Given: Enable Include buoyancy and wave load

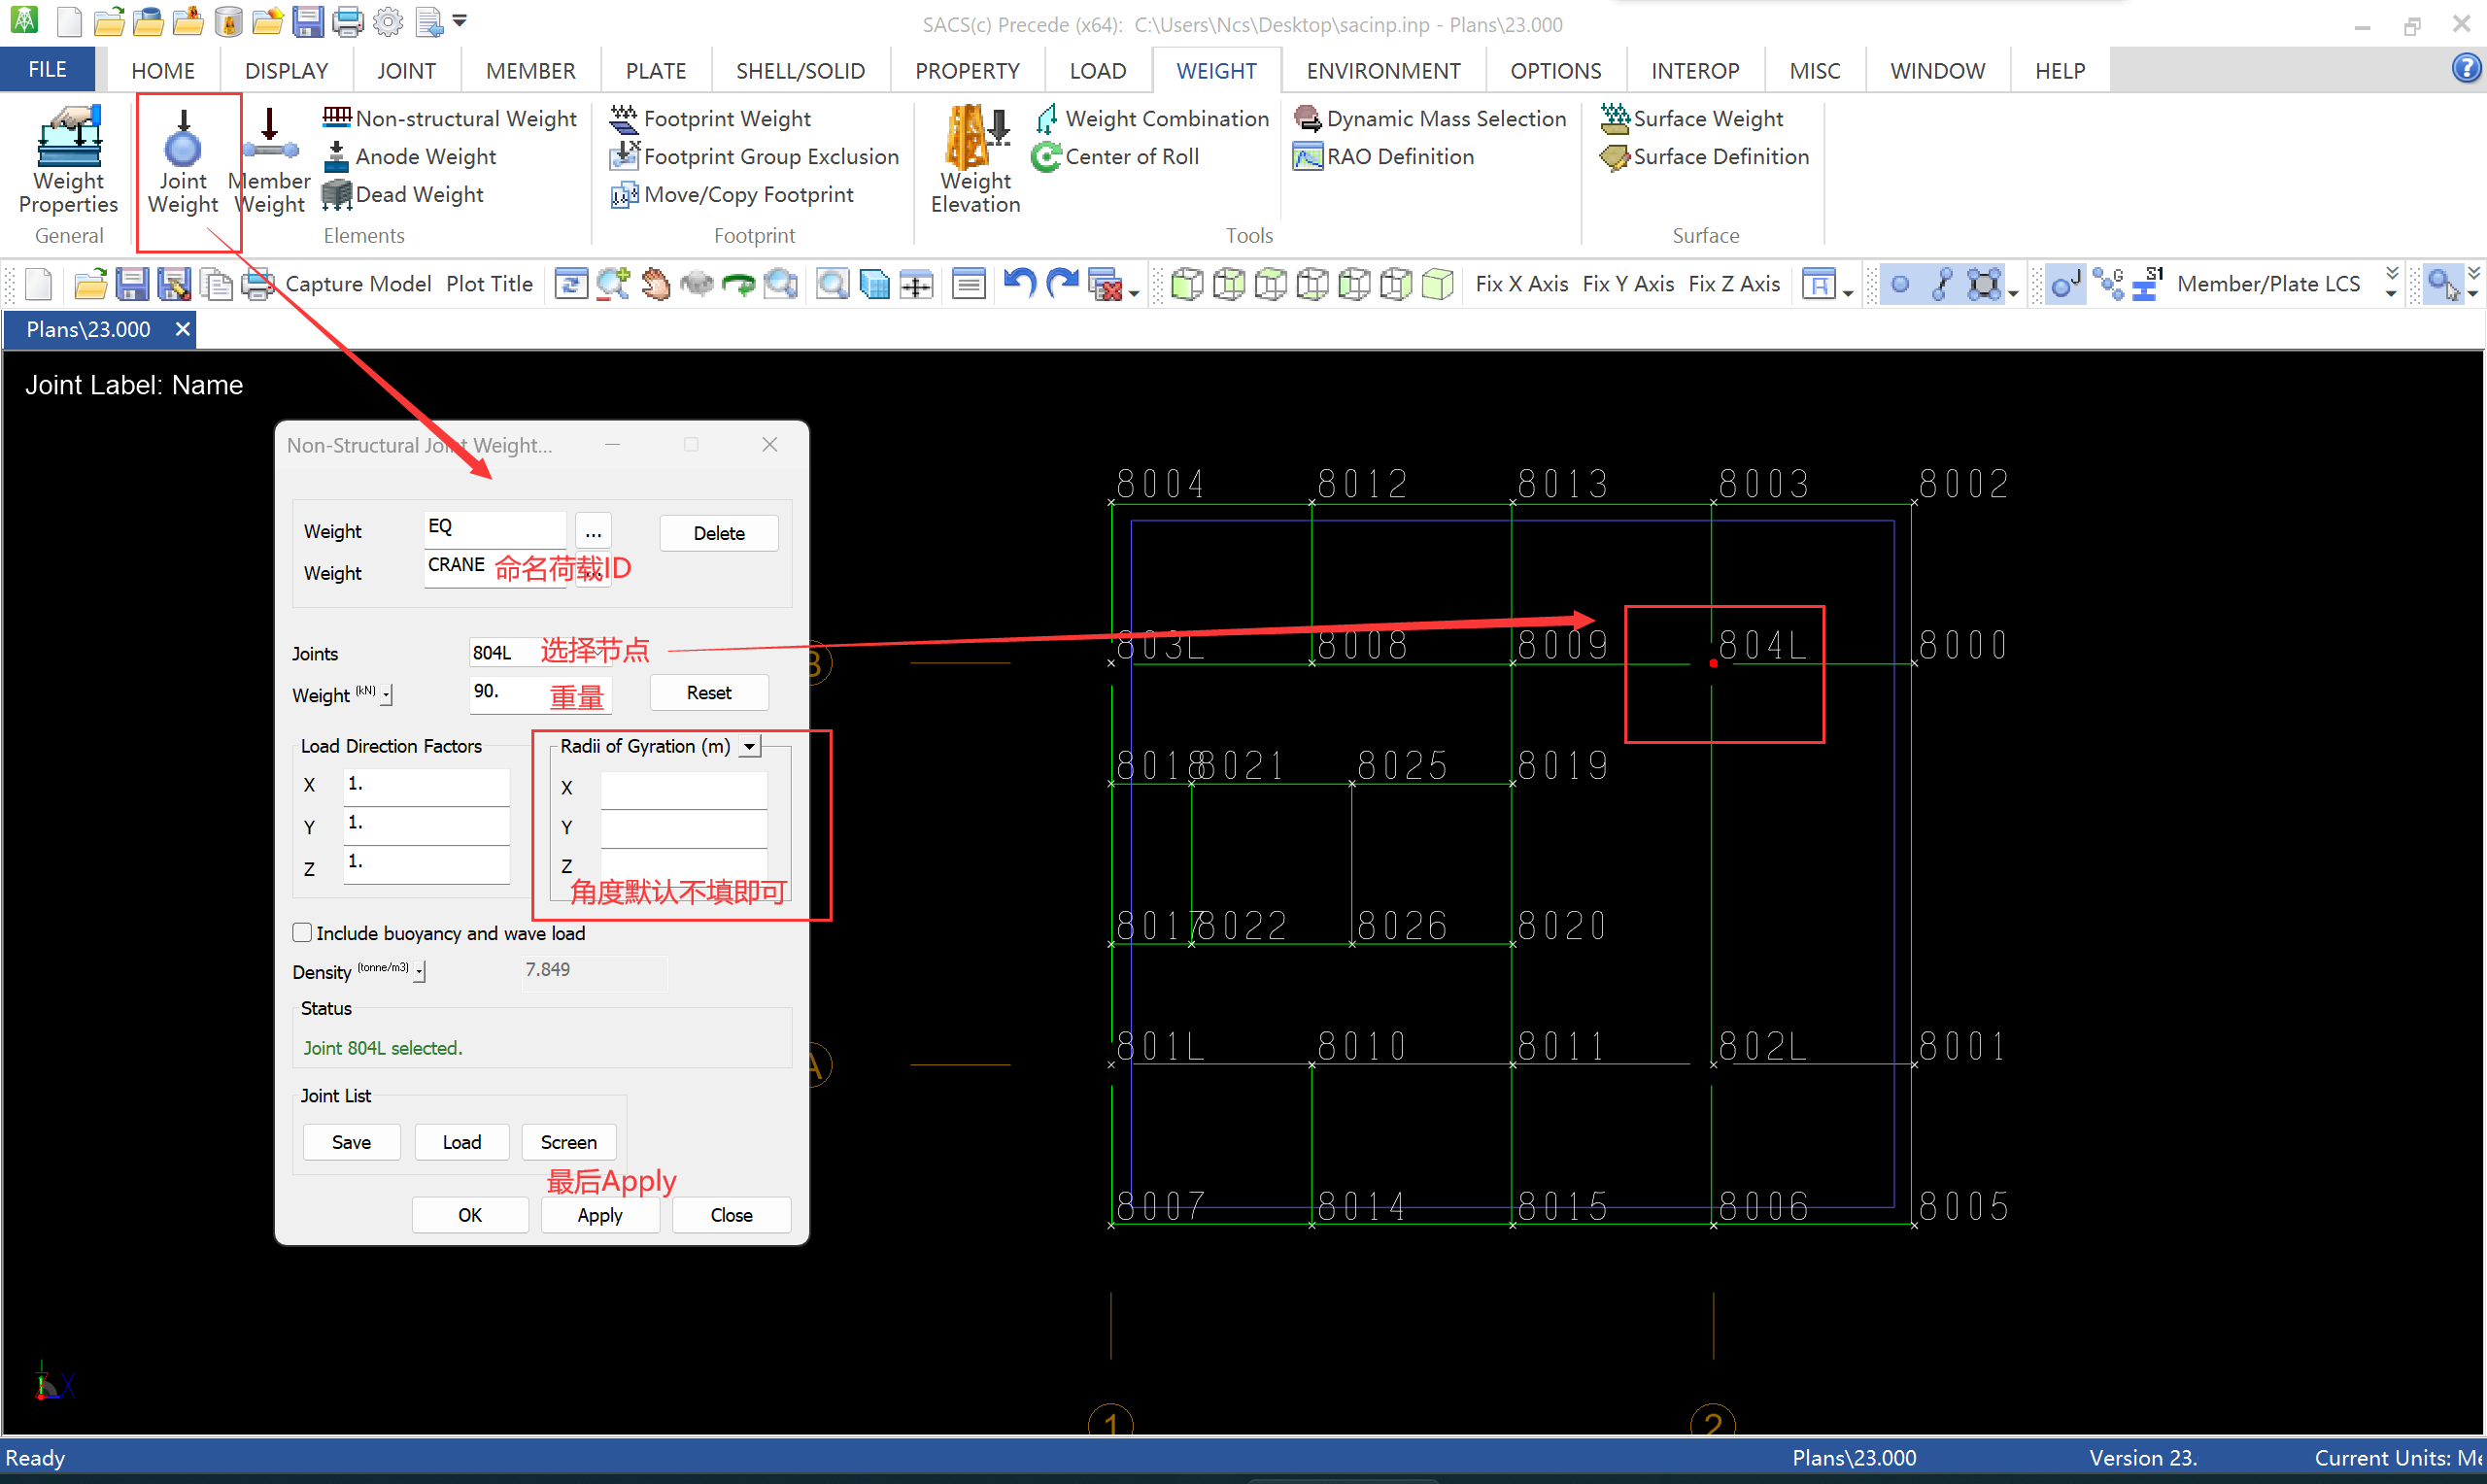Looking at the screenshot, I should click(302, 933).
